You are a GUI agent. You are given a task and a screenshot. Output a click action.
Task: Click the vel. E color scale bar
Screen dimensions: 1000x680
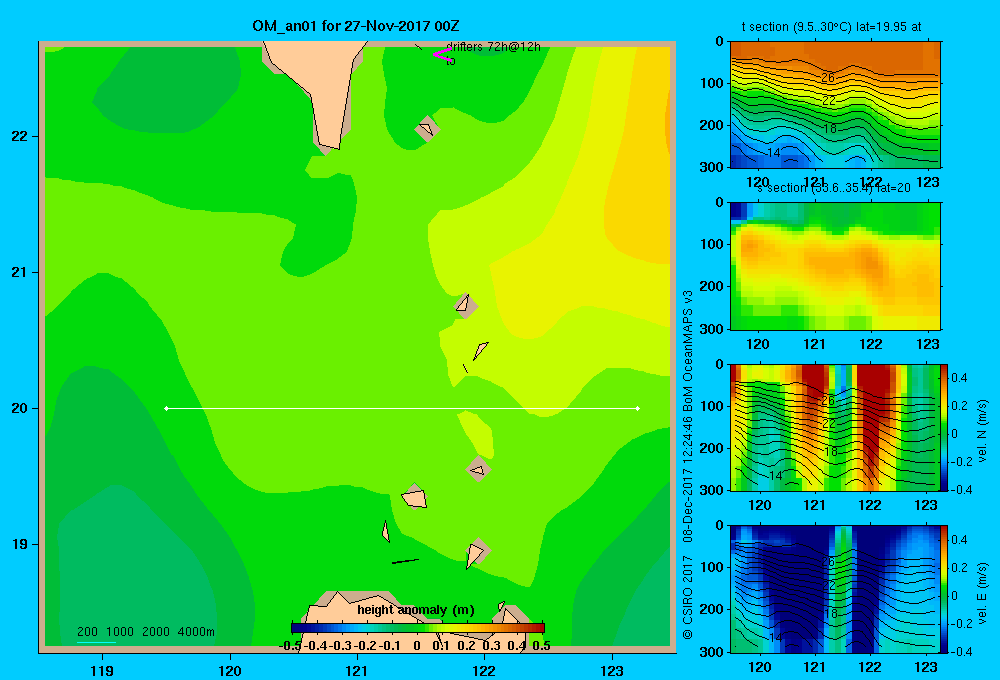pos(944,589)
